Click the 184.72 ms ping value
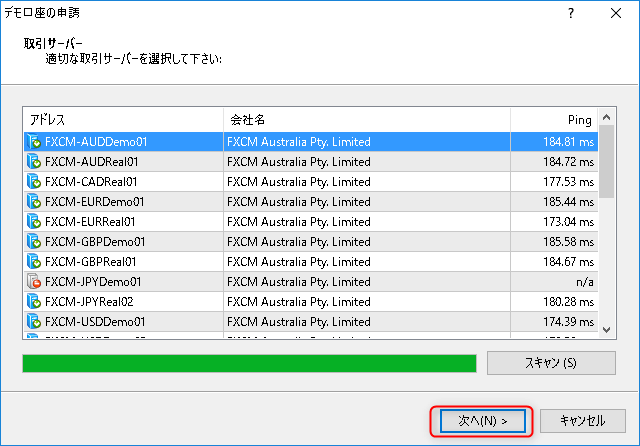This screenshot has height=446, width=640. click(568, 162)
